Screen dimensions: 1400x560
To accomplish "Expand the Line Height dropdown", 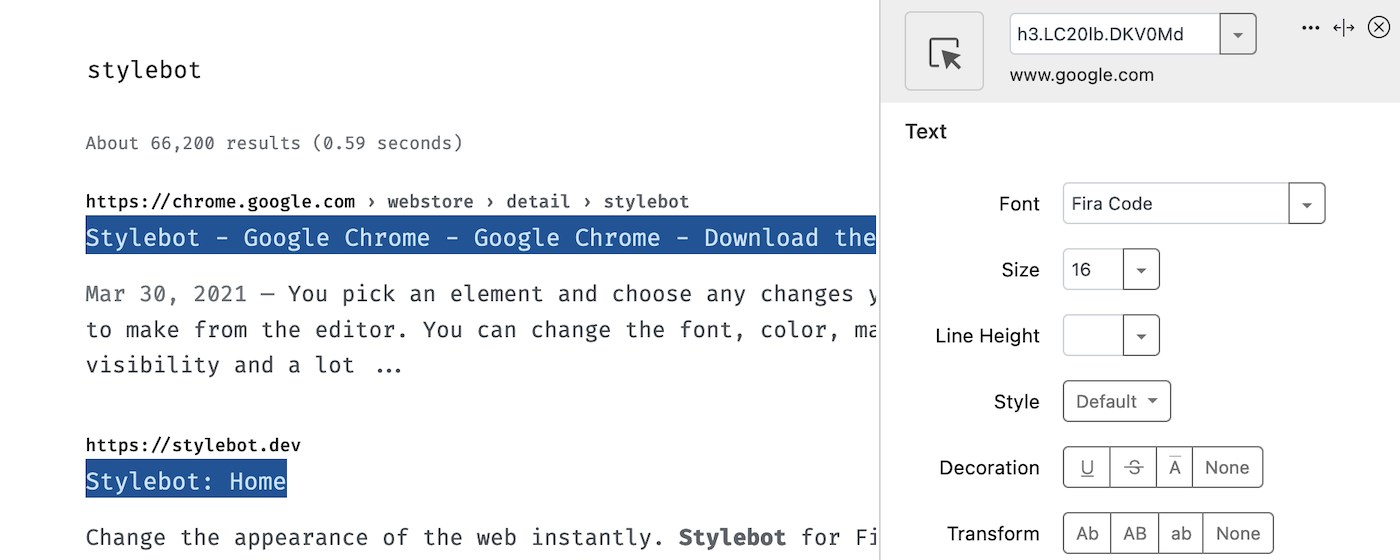I will click(x=1141, y=336).
